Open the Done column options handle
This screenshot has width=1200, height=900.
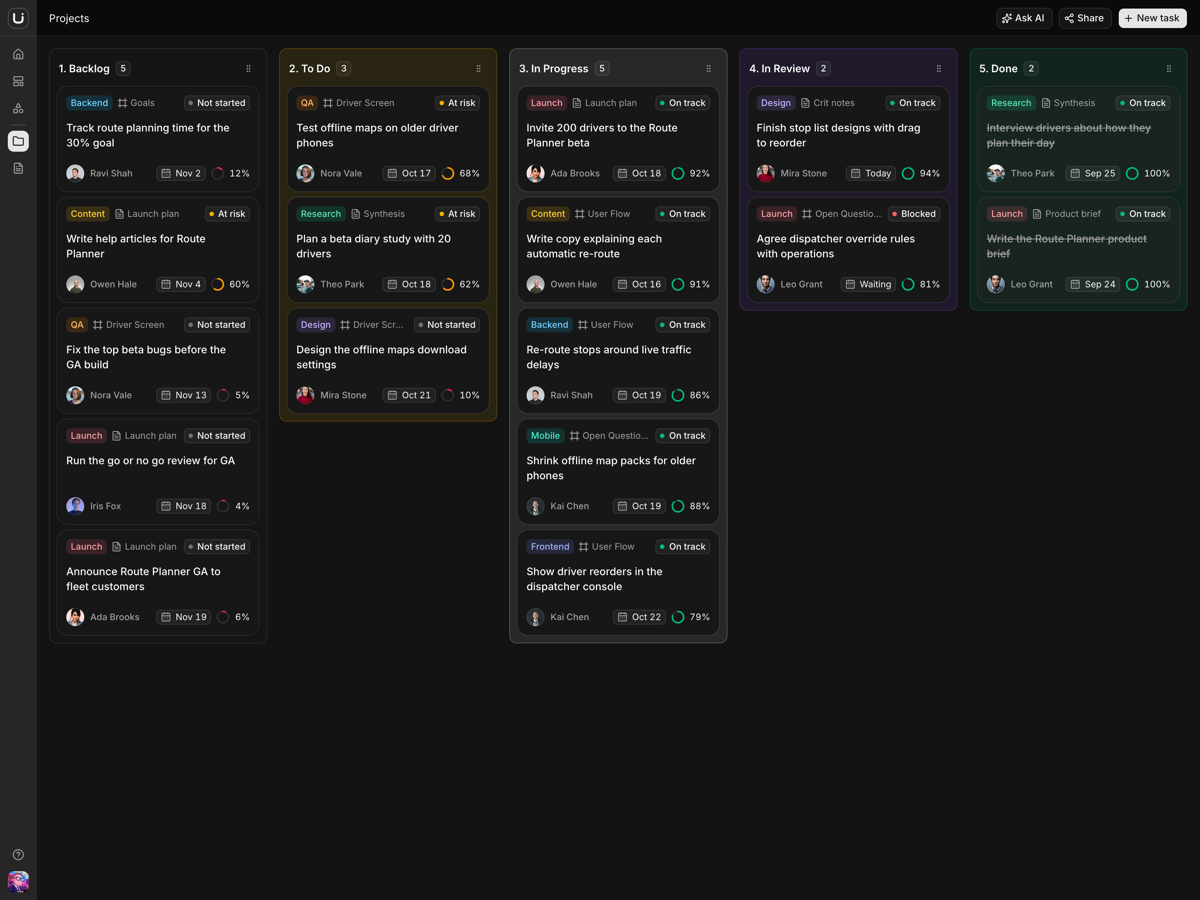click(x=1168, y=69)
